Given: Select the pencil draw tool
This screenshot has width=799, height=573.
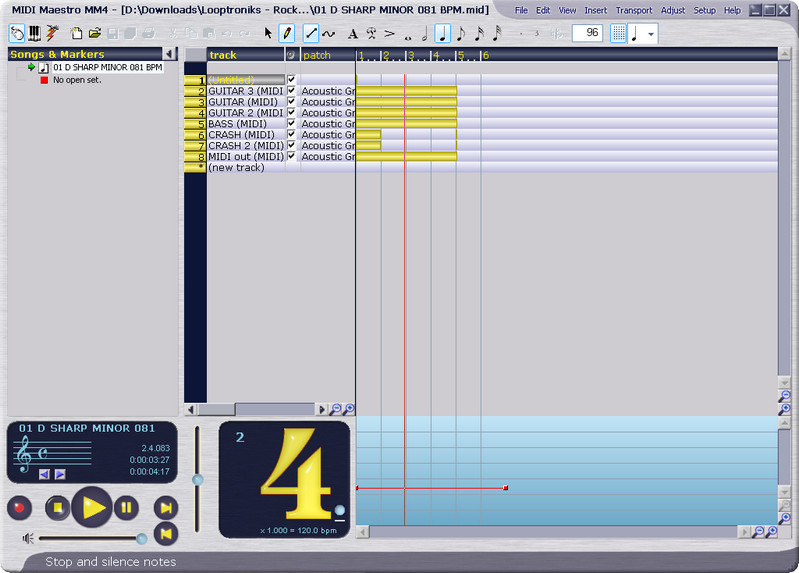Looking at the screenshot, I should (x=287, y=33).
